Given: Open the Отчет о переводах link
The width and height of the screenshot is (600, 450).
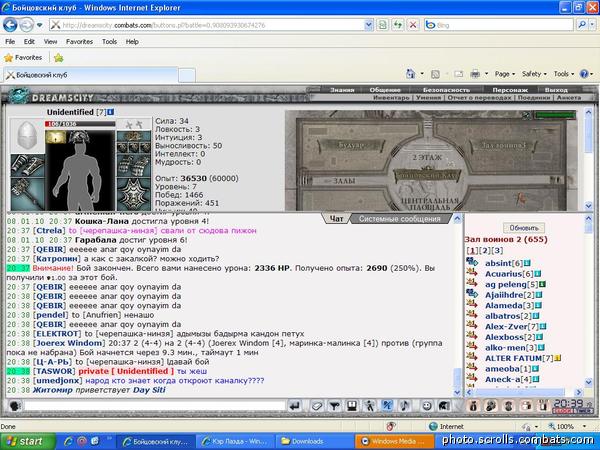Looking at the screenshot, I should [479, 98].
